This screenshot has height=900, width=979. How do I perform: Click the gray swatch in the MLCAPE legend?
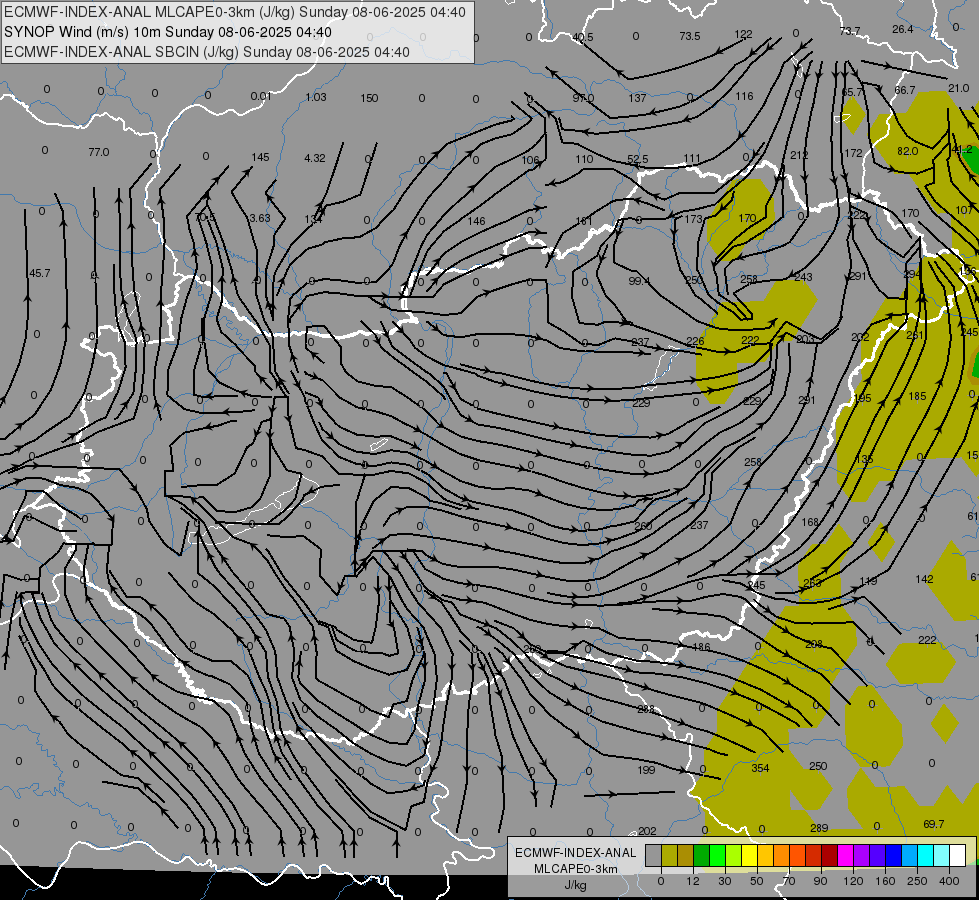[653, 855]
